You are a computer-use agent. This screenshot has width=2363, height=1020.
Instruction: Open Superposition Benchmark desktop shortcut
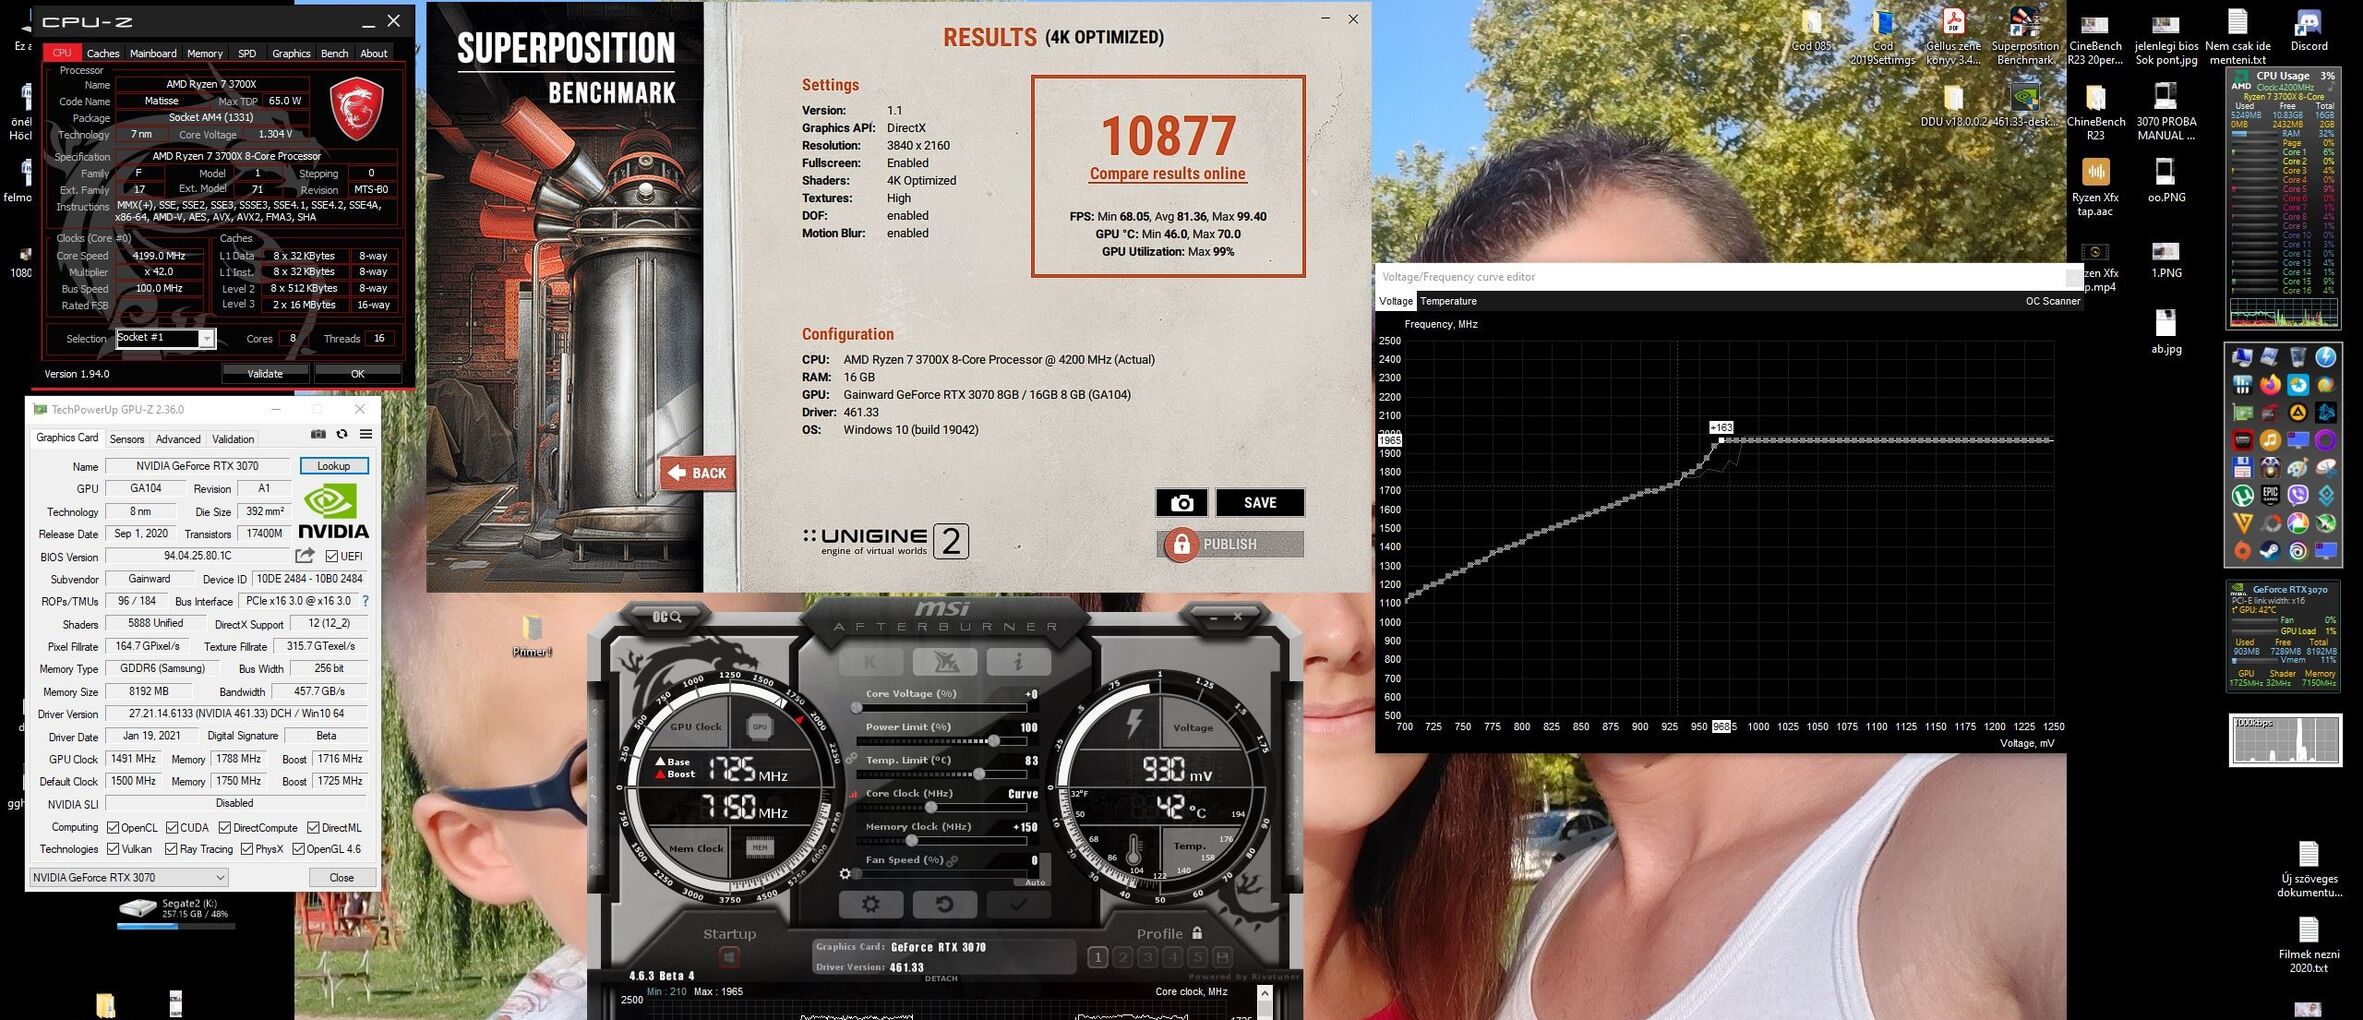point(2025,38)
